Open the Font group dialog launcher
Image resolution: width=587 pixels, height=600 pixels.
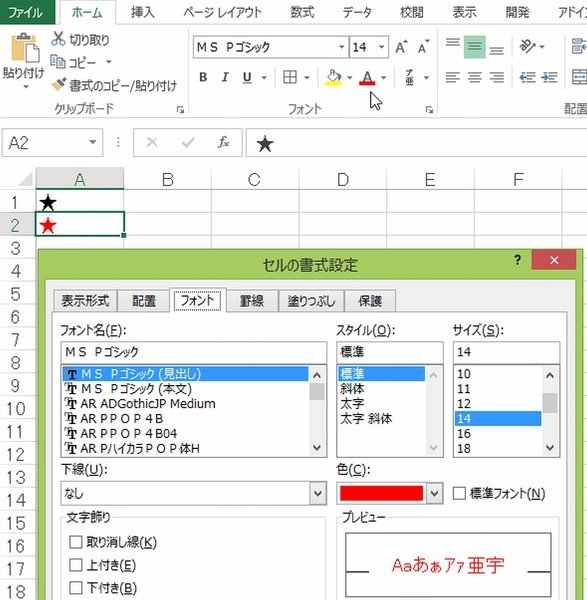click(x=429, y=110)
